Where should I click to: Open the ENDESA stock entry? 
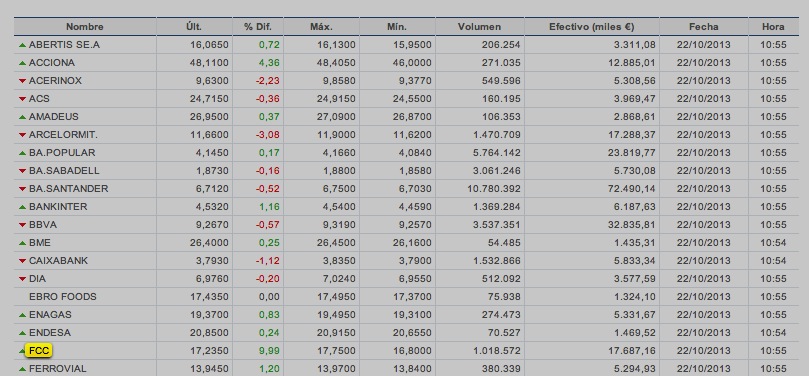coord(50,333)
